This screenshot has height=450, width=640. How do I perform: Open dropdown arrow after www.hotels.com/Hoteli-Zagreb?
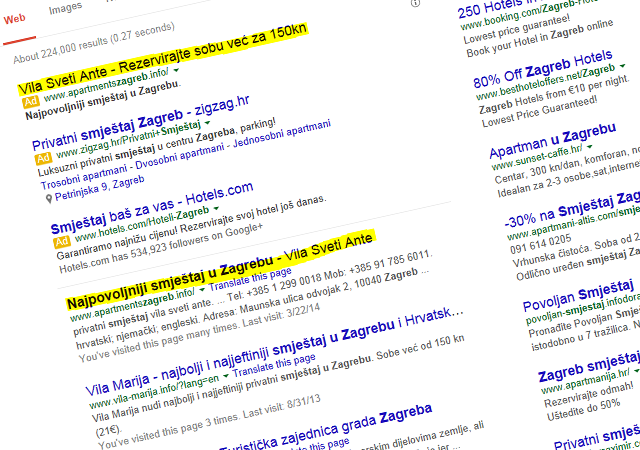216,208
